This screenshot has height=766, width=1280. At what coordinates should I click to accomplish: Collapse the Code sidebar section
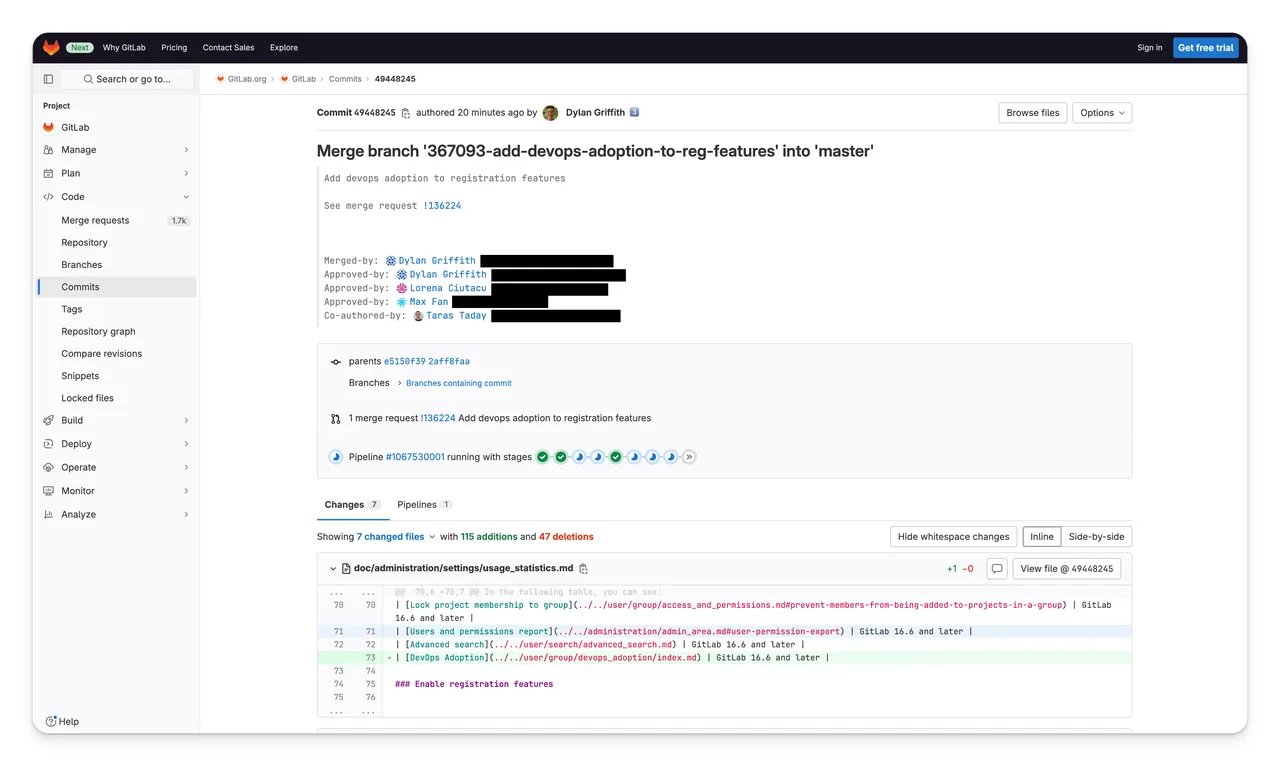click(186, 197)
